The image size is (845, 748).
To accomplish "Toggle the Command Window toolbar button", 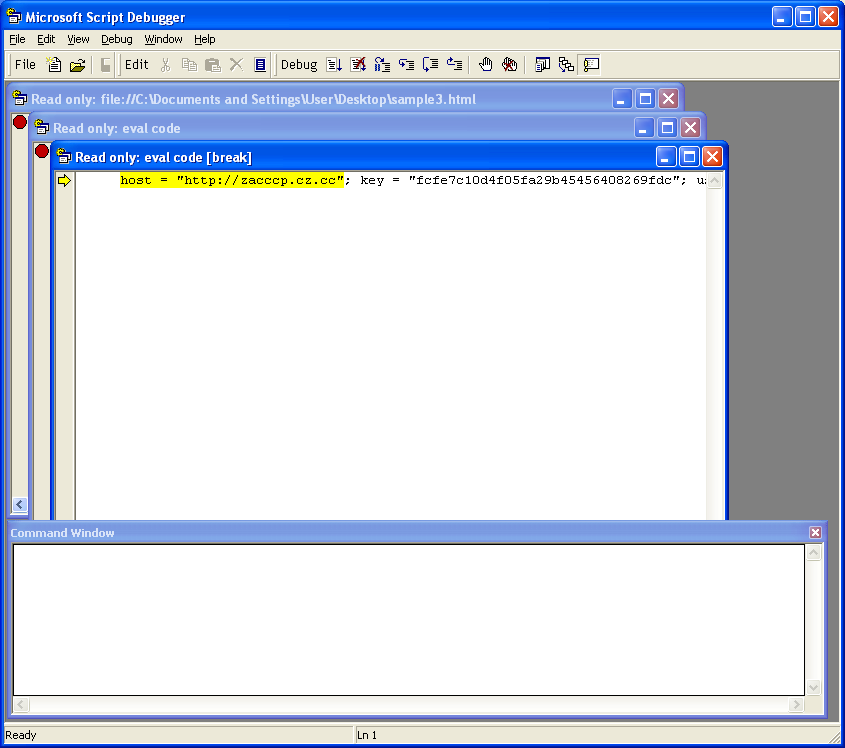I will (x=591, y=65).
